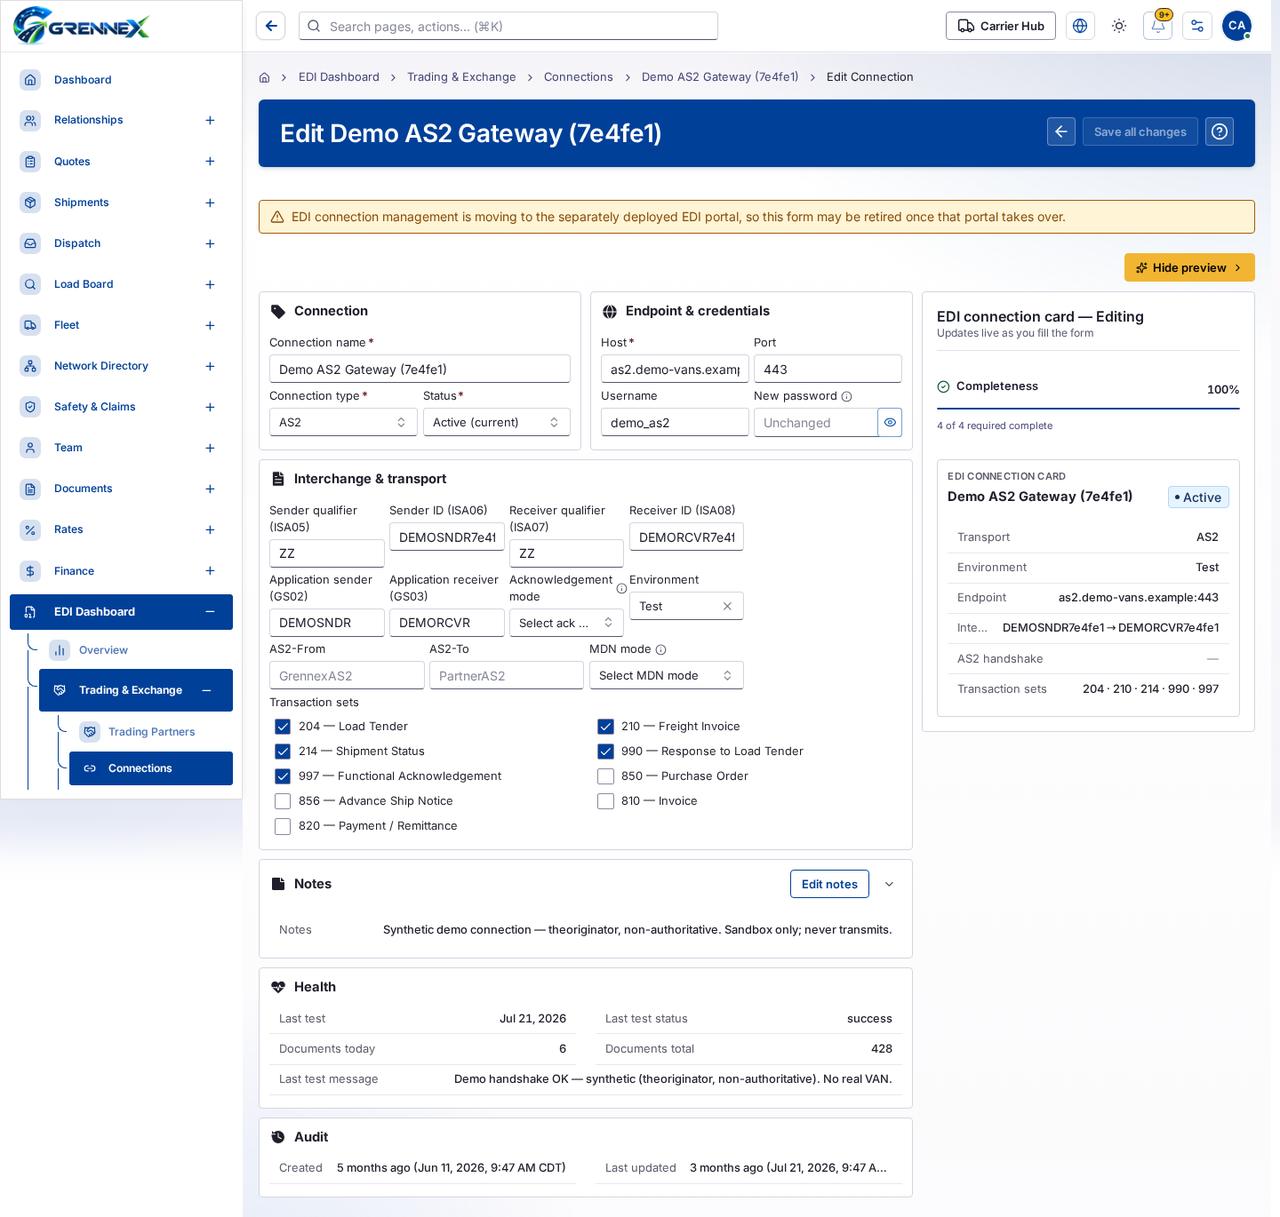Go to Overview under EDI Dashboard

click(103, 650)
